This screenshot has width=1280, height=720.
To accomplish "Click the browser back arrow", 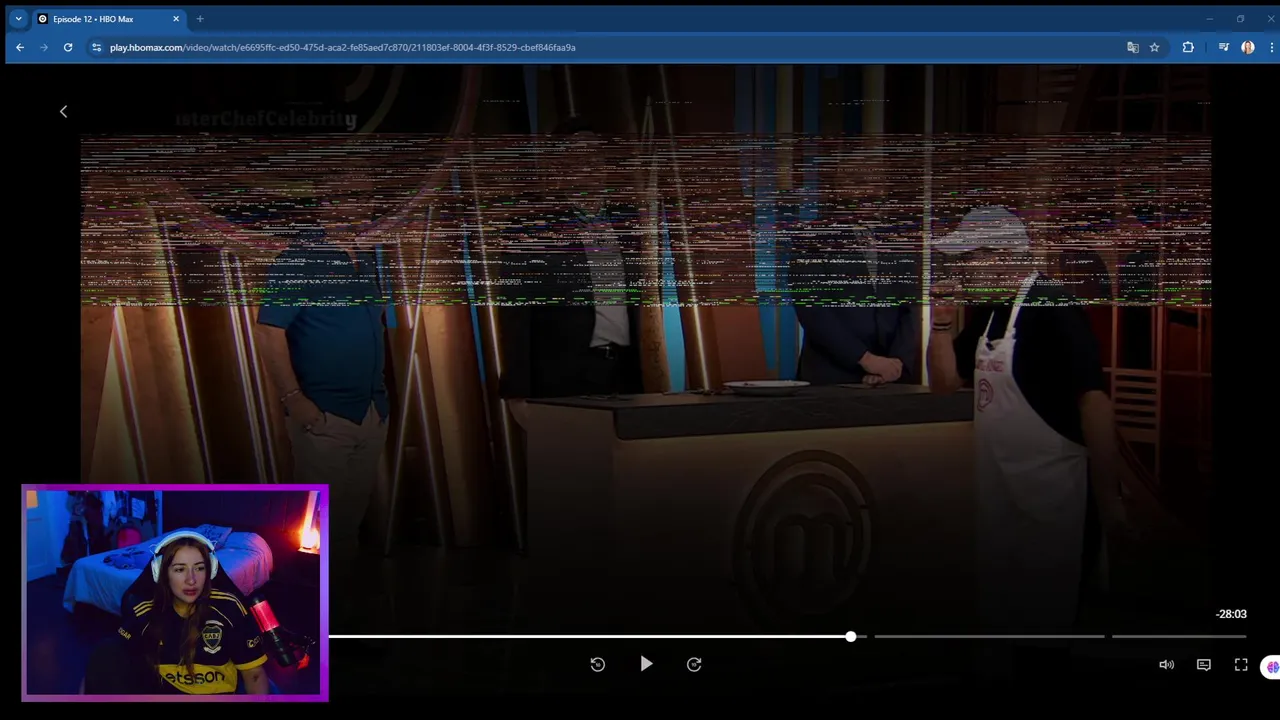I will [20, 47].
